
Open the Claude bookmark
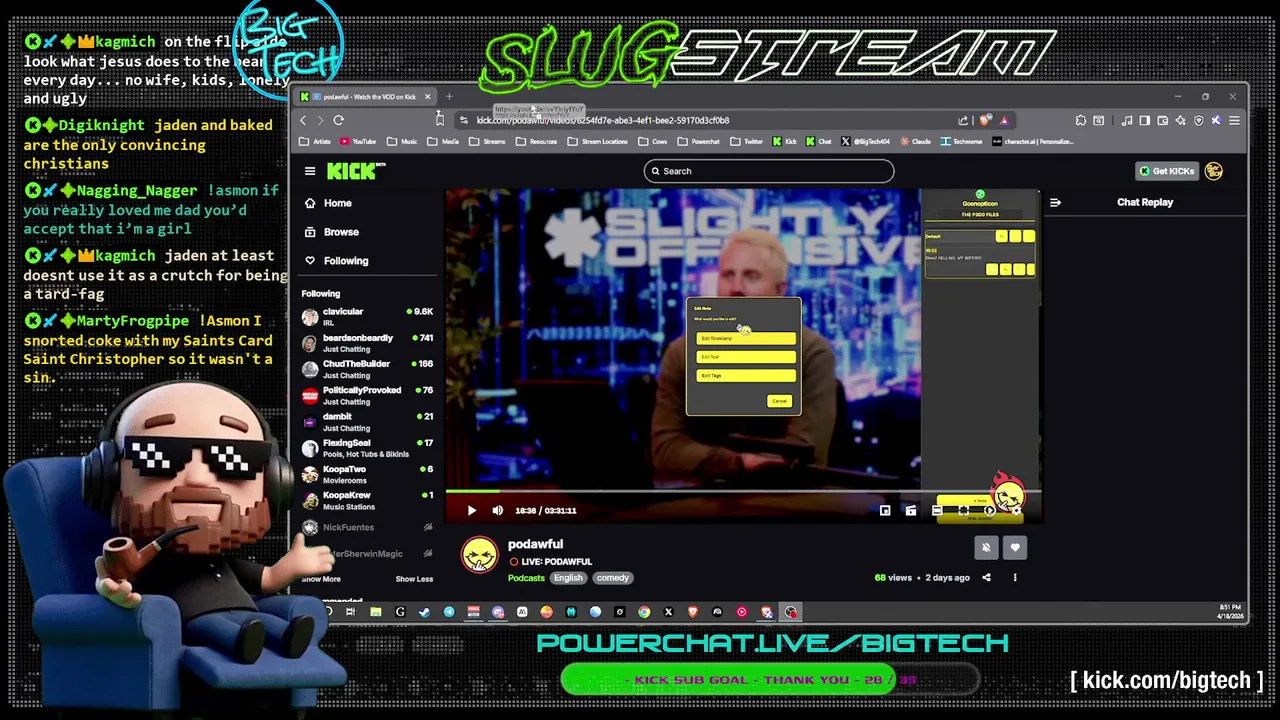point(915,142)
